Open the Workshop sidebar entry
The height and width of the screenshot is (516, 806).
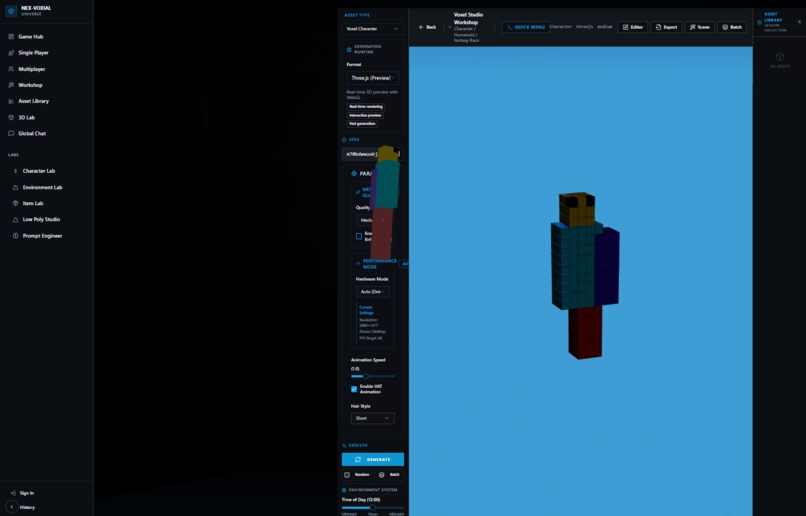[x=30, y=85]
